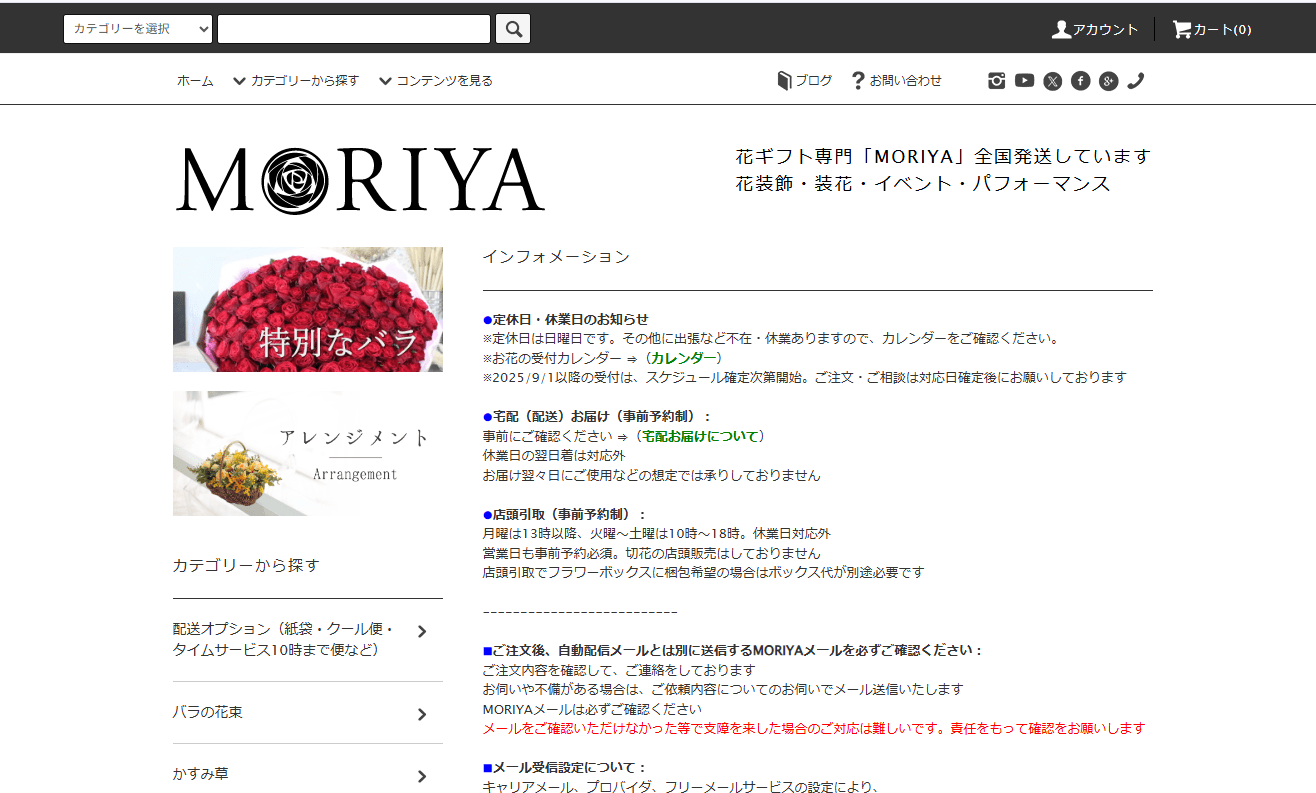1316x793 pixels.
Task: Select the バラの花束 category
Action: pyautogui.click(x=208, y=712)
